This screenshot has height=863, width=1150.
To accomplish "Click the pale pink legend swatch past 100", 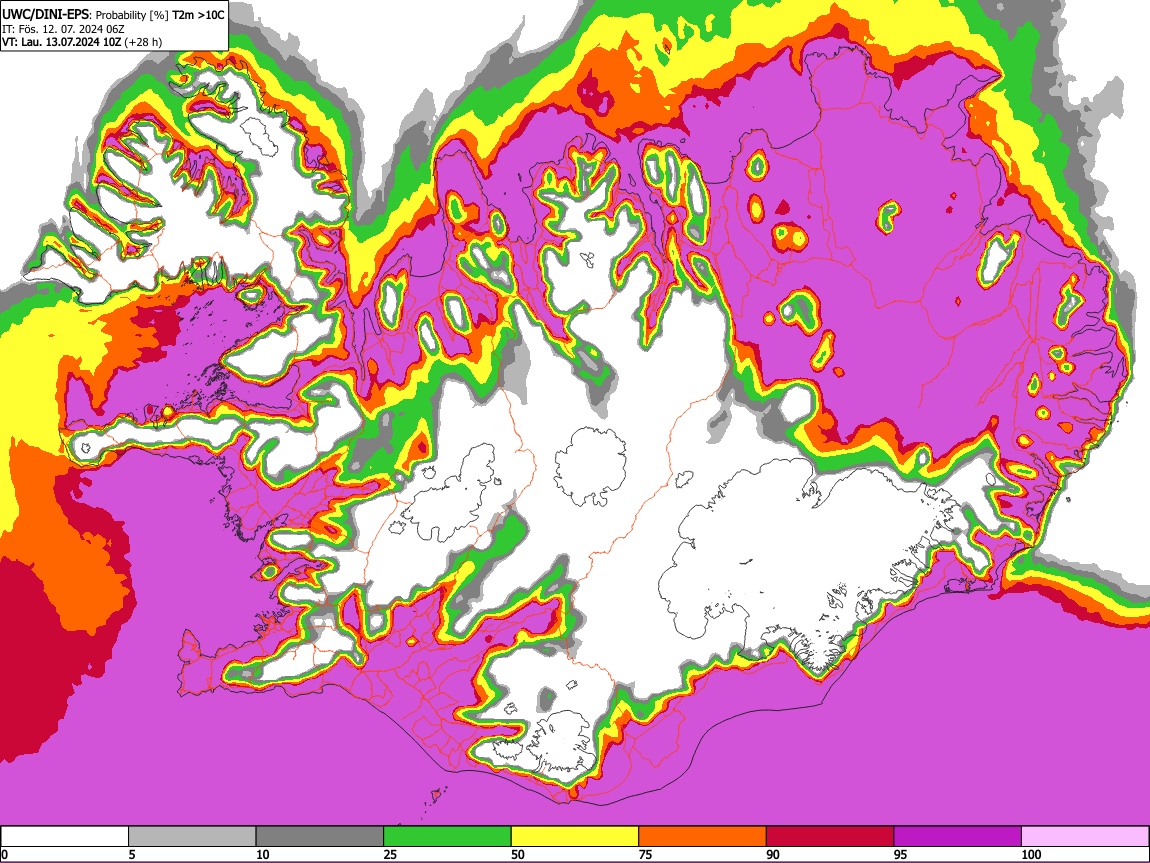I will 1085,837.
